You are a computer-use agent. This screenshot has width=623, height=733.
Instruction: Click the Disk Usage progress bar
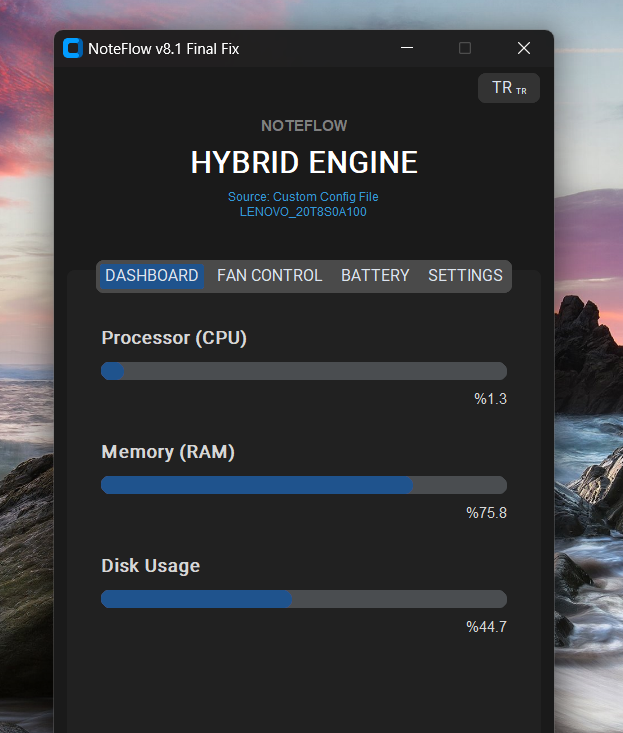pos(304,599)
